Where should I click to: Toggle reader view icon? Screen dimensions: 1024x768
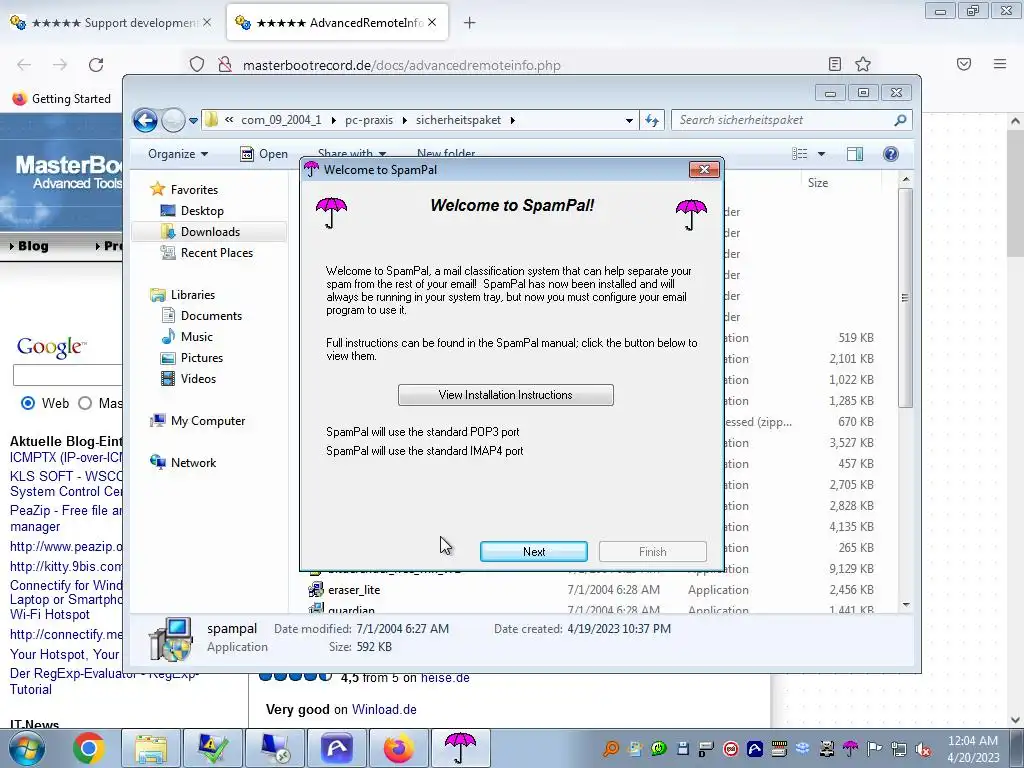(835, 64)
